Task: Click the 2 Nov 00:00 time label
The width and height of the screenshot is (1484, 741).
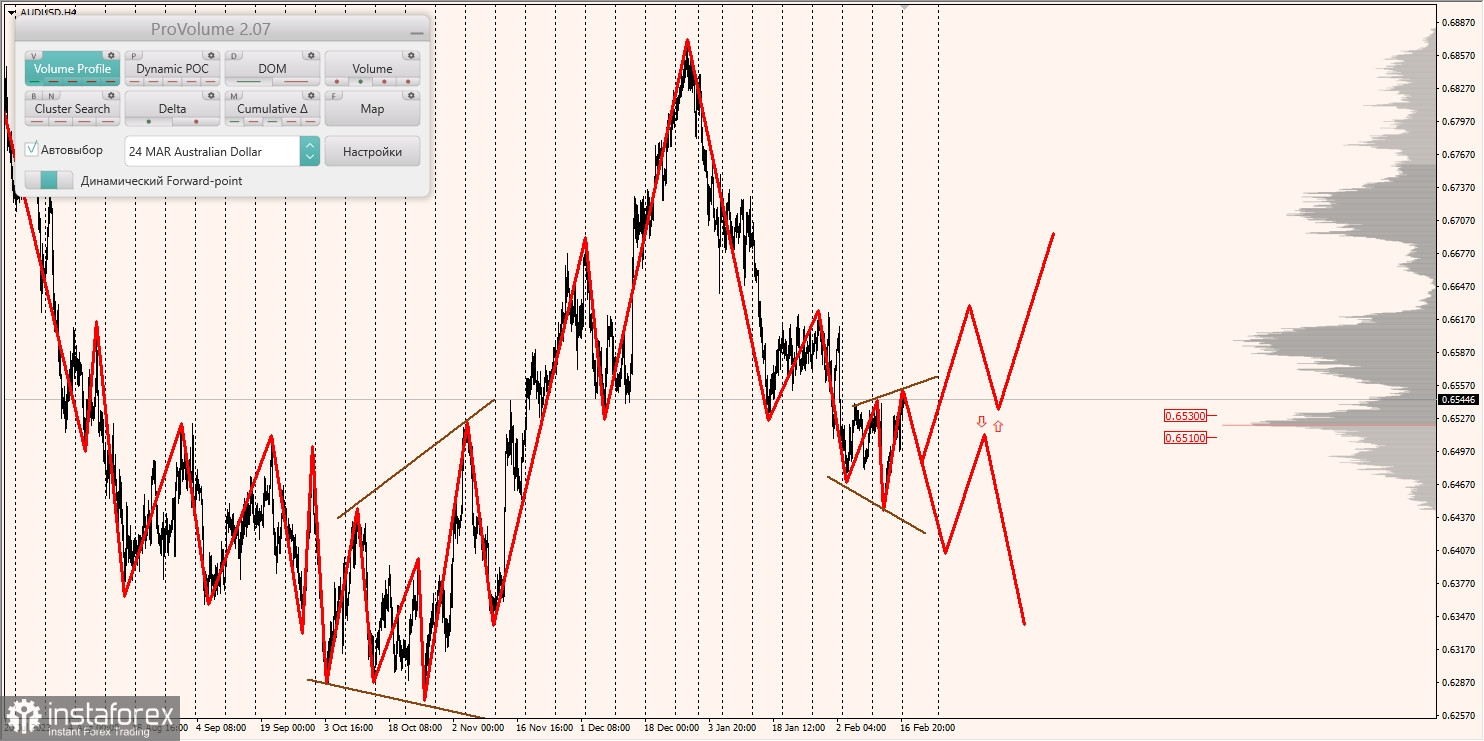Action: coord(478,728)
